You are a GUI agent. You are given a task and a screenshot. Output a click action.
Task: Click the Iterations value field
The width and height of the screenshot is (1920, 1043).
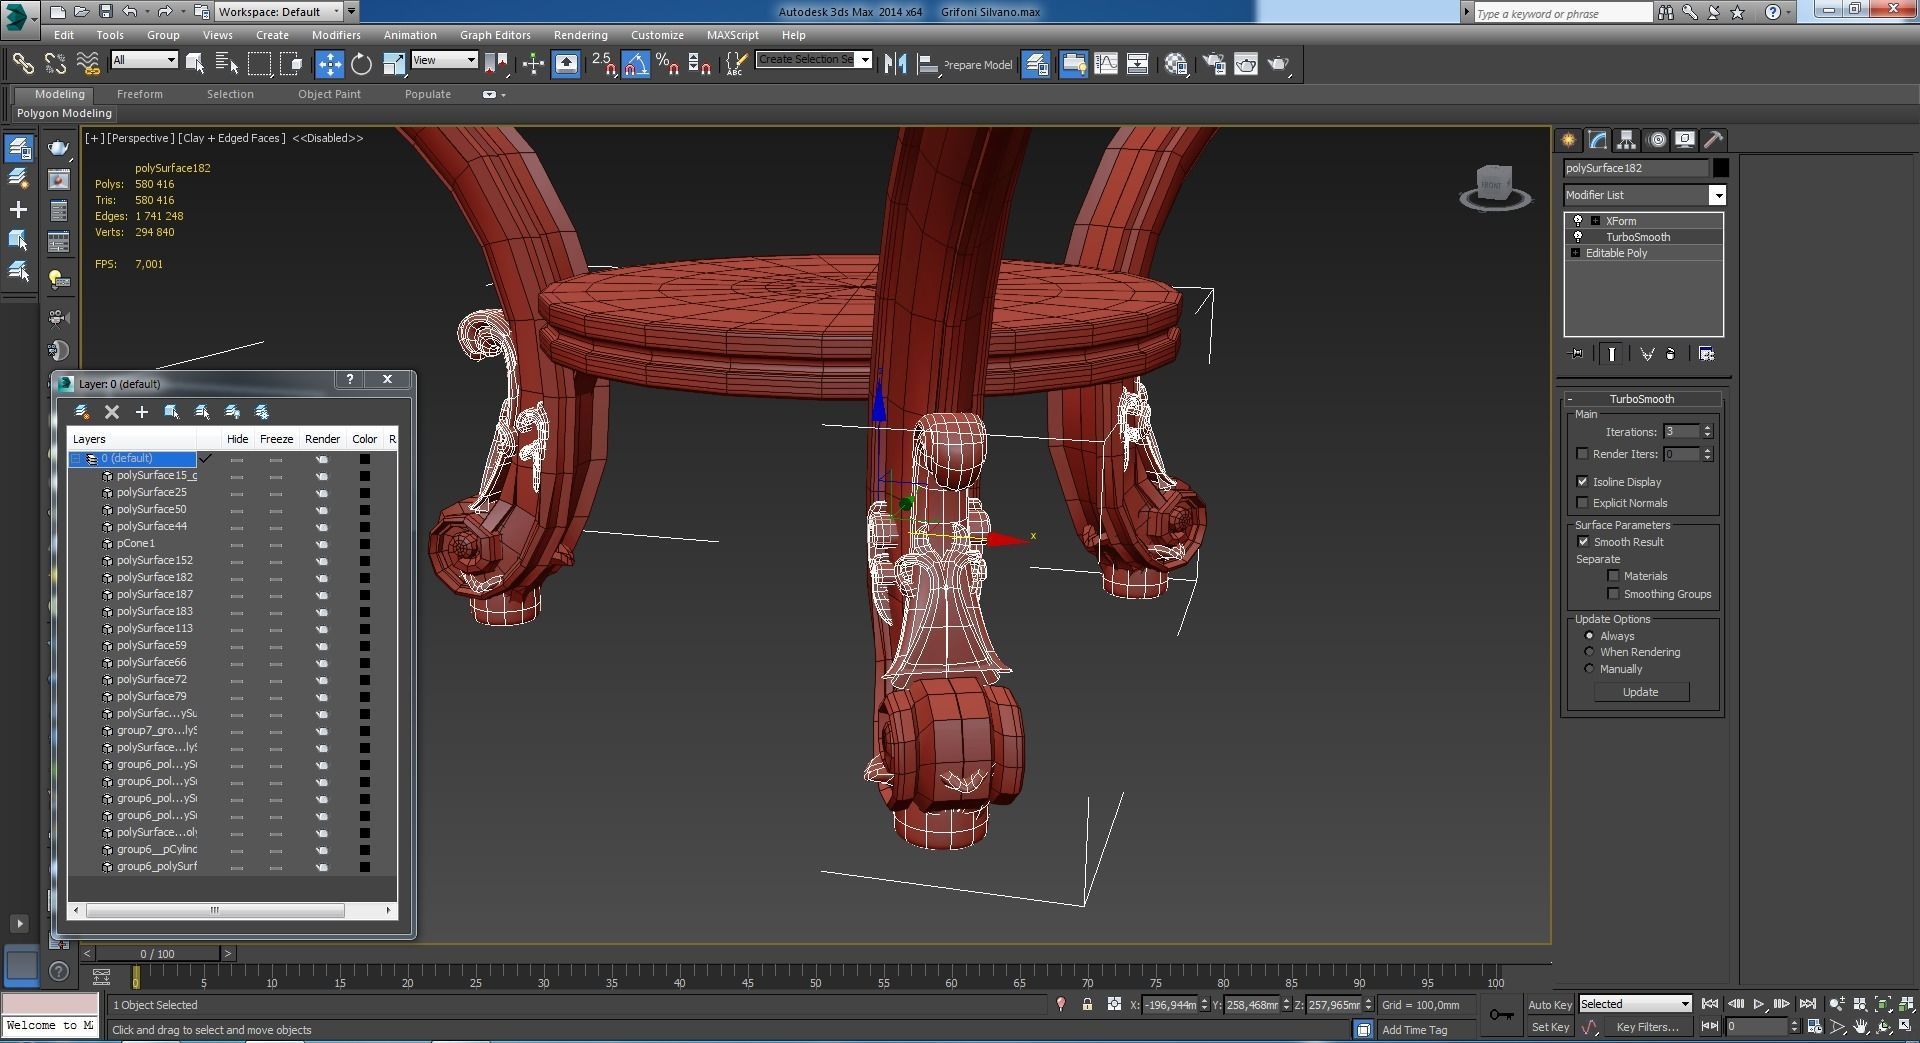click(x=1681, y=431)
